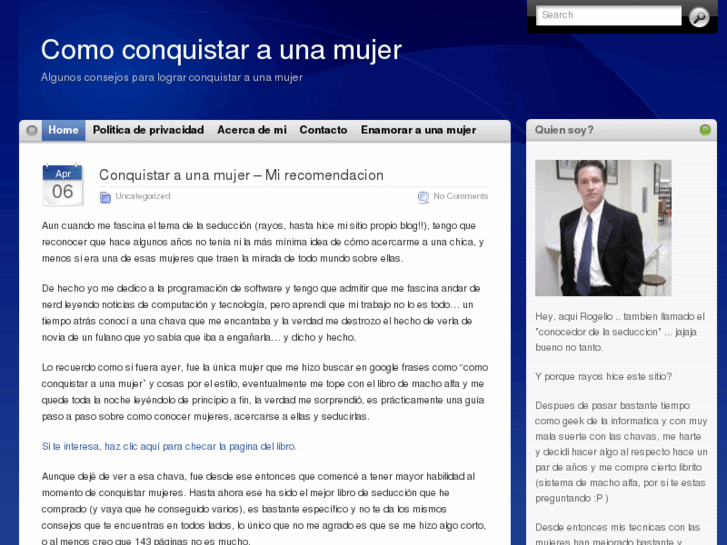The width and height of the screenshot is (727, 545).
Task: Follow the haz clic aquí para checar link
Action: pyautogui.click(x=169, y=446)
